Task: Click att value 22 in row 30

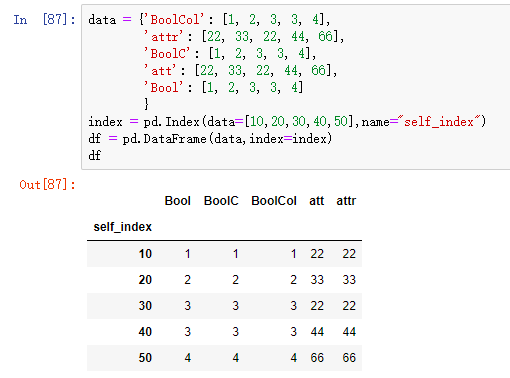Action: coord(317,306)
